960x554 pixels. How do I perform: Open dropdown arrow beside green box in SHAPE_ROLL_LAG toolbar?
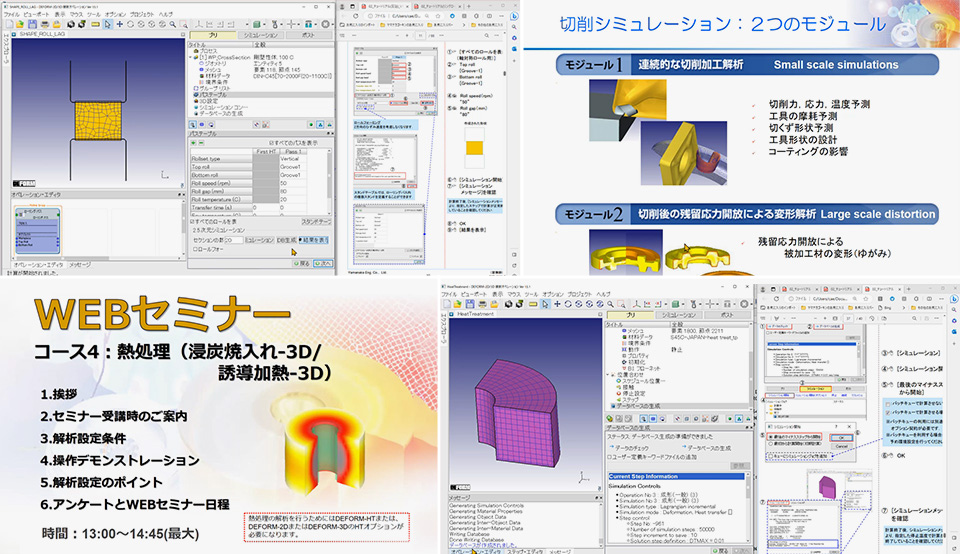coord(264,24)
